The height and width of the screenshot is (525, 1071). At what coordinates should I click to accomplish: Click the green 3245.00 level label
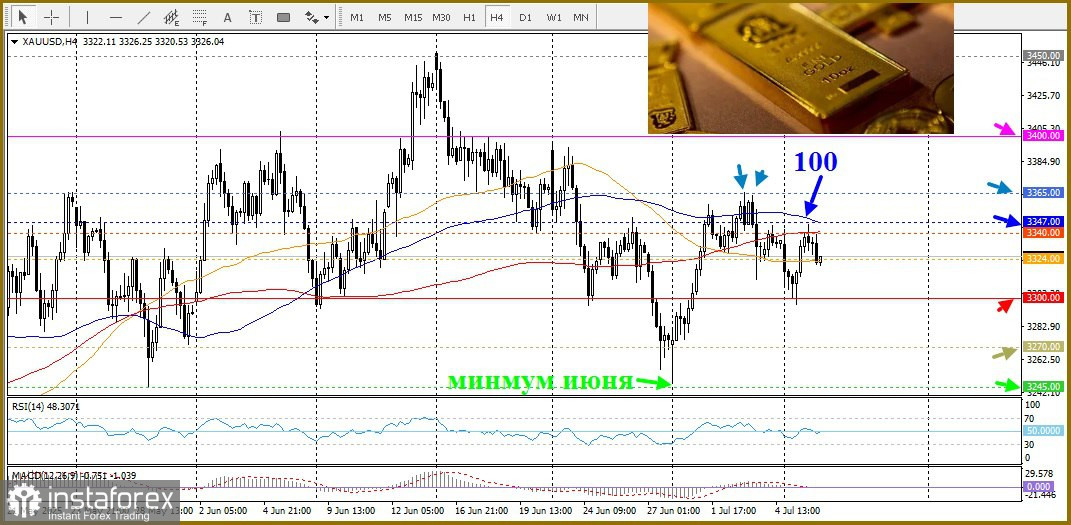1042,387
